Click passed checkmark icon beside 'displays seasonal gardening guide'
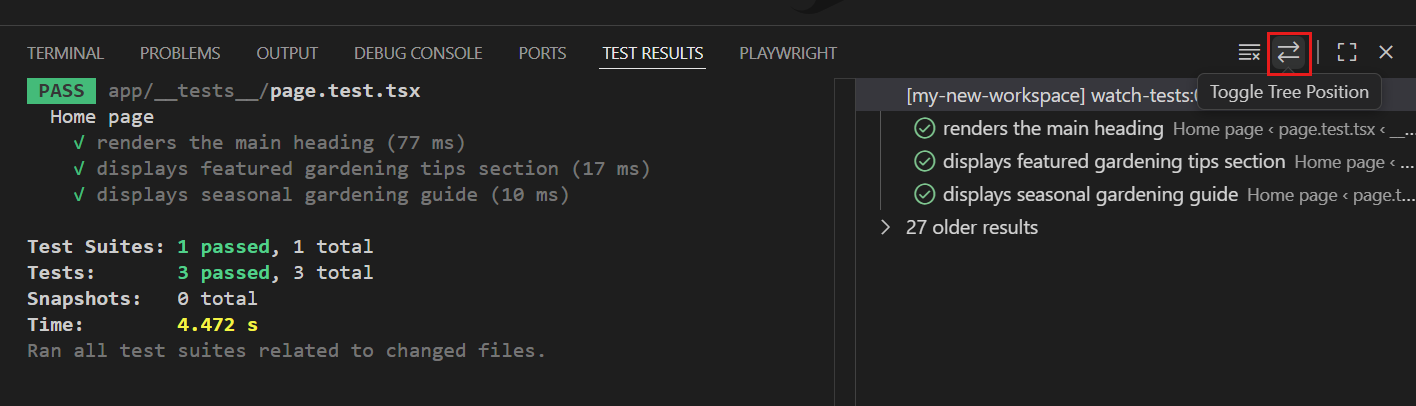The height and width of the screenshot is (406, 1416). (x=925, y=195)
